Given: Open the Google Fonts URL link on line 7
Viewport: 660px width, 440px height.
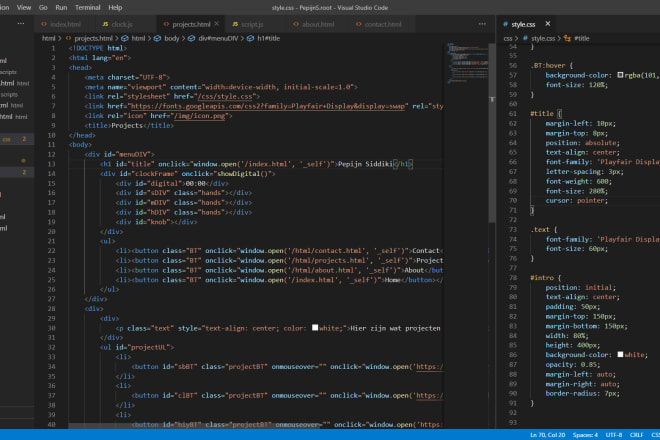Looking at the screenshot, I should [x=268, y=106].
